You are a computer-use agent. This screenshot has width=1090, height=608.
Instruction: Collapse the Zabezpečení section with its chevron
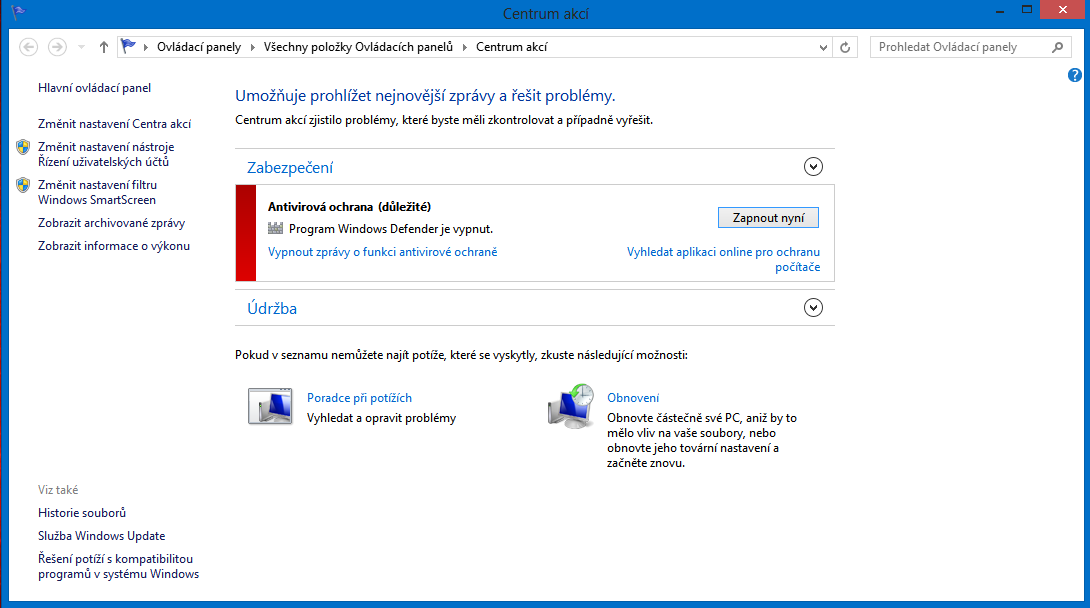[x=813, y=167]
